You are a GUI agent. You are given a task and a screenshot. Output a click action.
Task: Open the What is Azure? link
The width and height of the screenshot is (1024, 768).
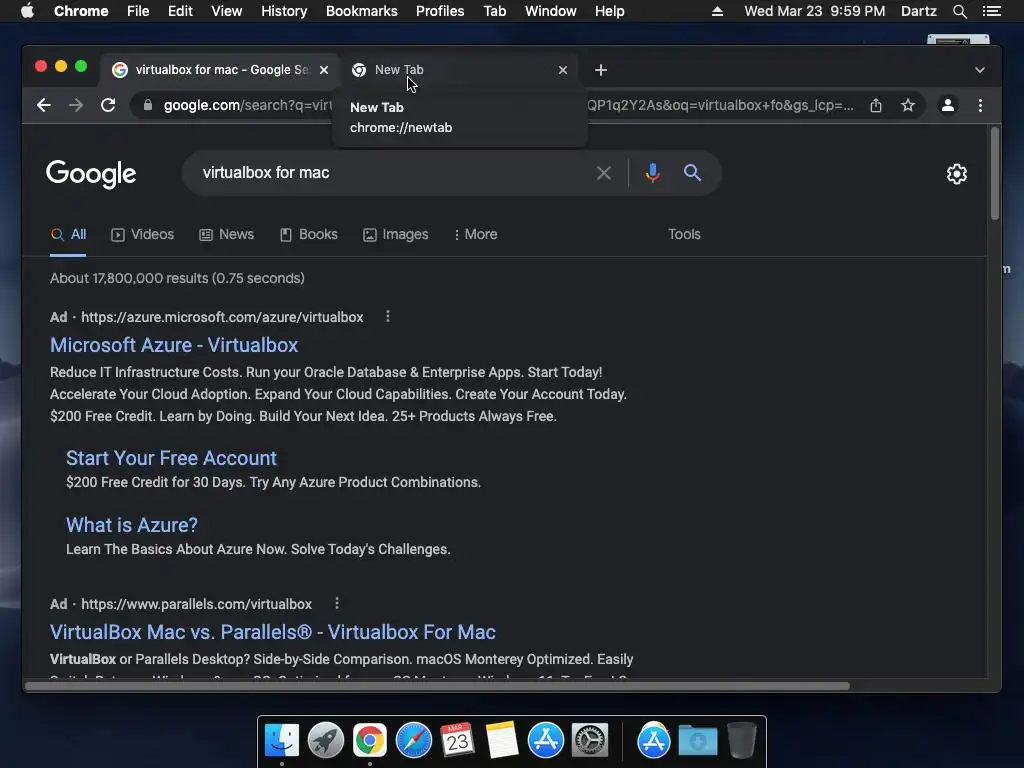[132, 525]
